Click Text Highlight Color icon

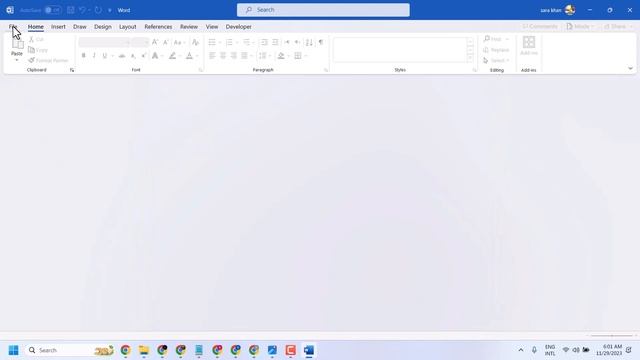(x=173, y=56)
